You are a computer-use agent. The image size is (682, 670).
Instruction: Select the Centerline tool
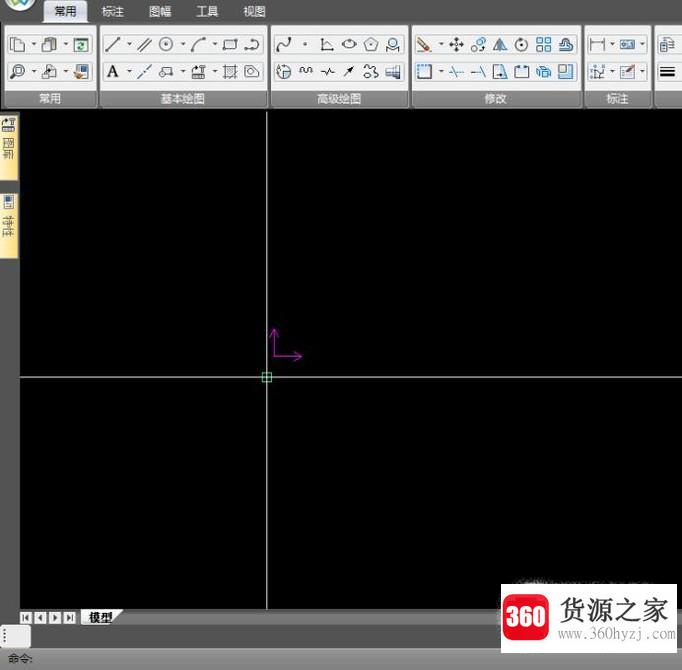tap(144, 72)
